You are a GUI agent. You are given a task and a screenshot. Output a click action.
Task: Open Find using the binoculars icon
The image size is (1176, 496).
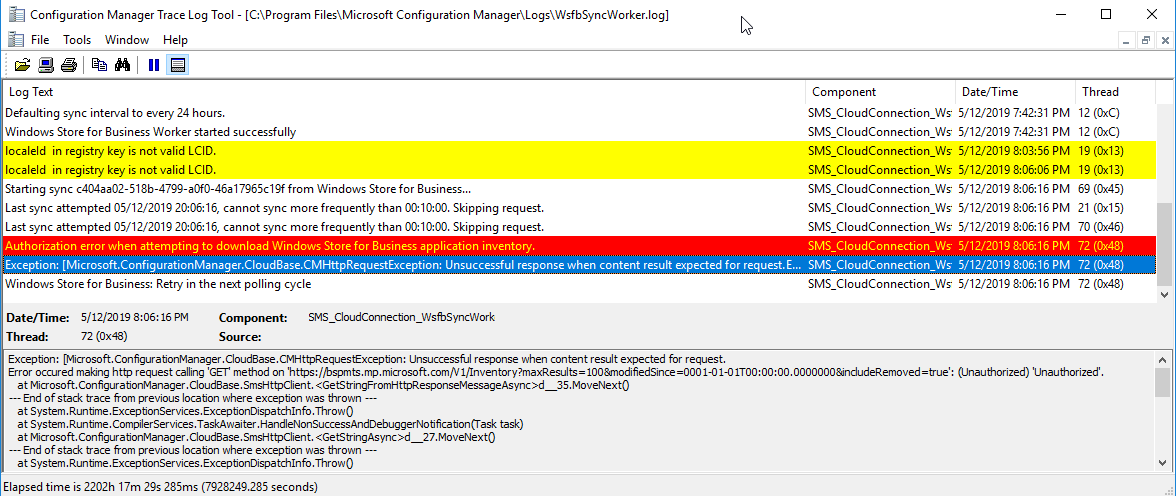[x=122, y=65]
